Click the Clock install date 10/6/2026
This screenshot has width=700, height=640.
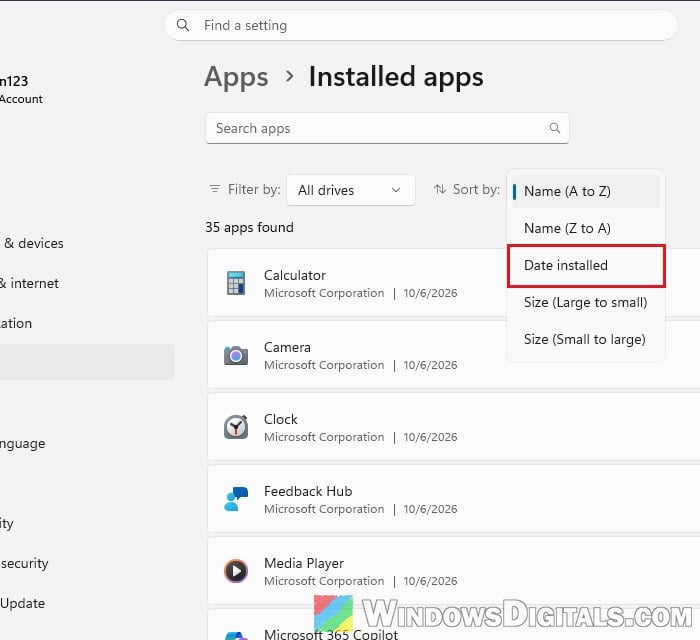tap(430, 437)
